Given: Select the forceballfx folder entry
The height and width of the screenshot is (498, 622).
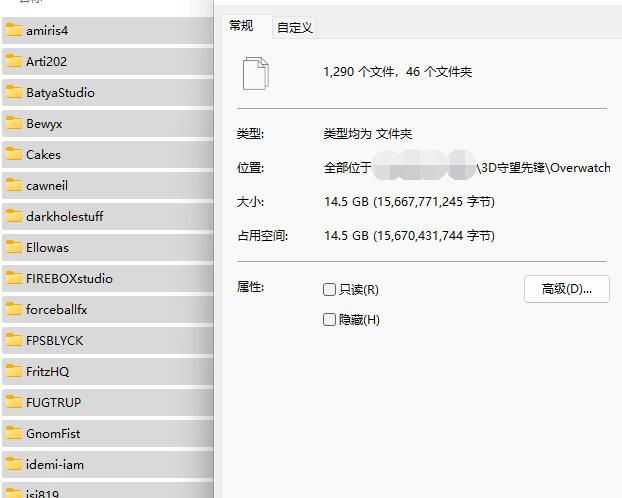Looking at the screenshot, I should pos(56,309).
